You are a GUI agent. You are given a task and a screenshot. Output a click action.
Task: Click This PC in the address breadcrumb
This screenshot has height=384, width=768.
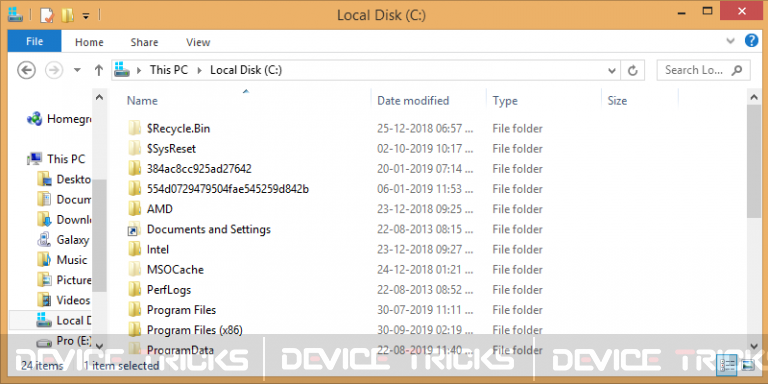[x=168, y=70]
